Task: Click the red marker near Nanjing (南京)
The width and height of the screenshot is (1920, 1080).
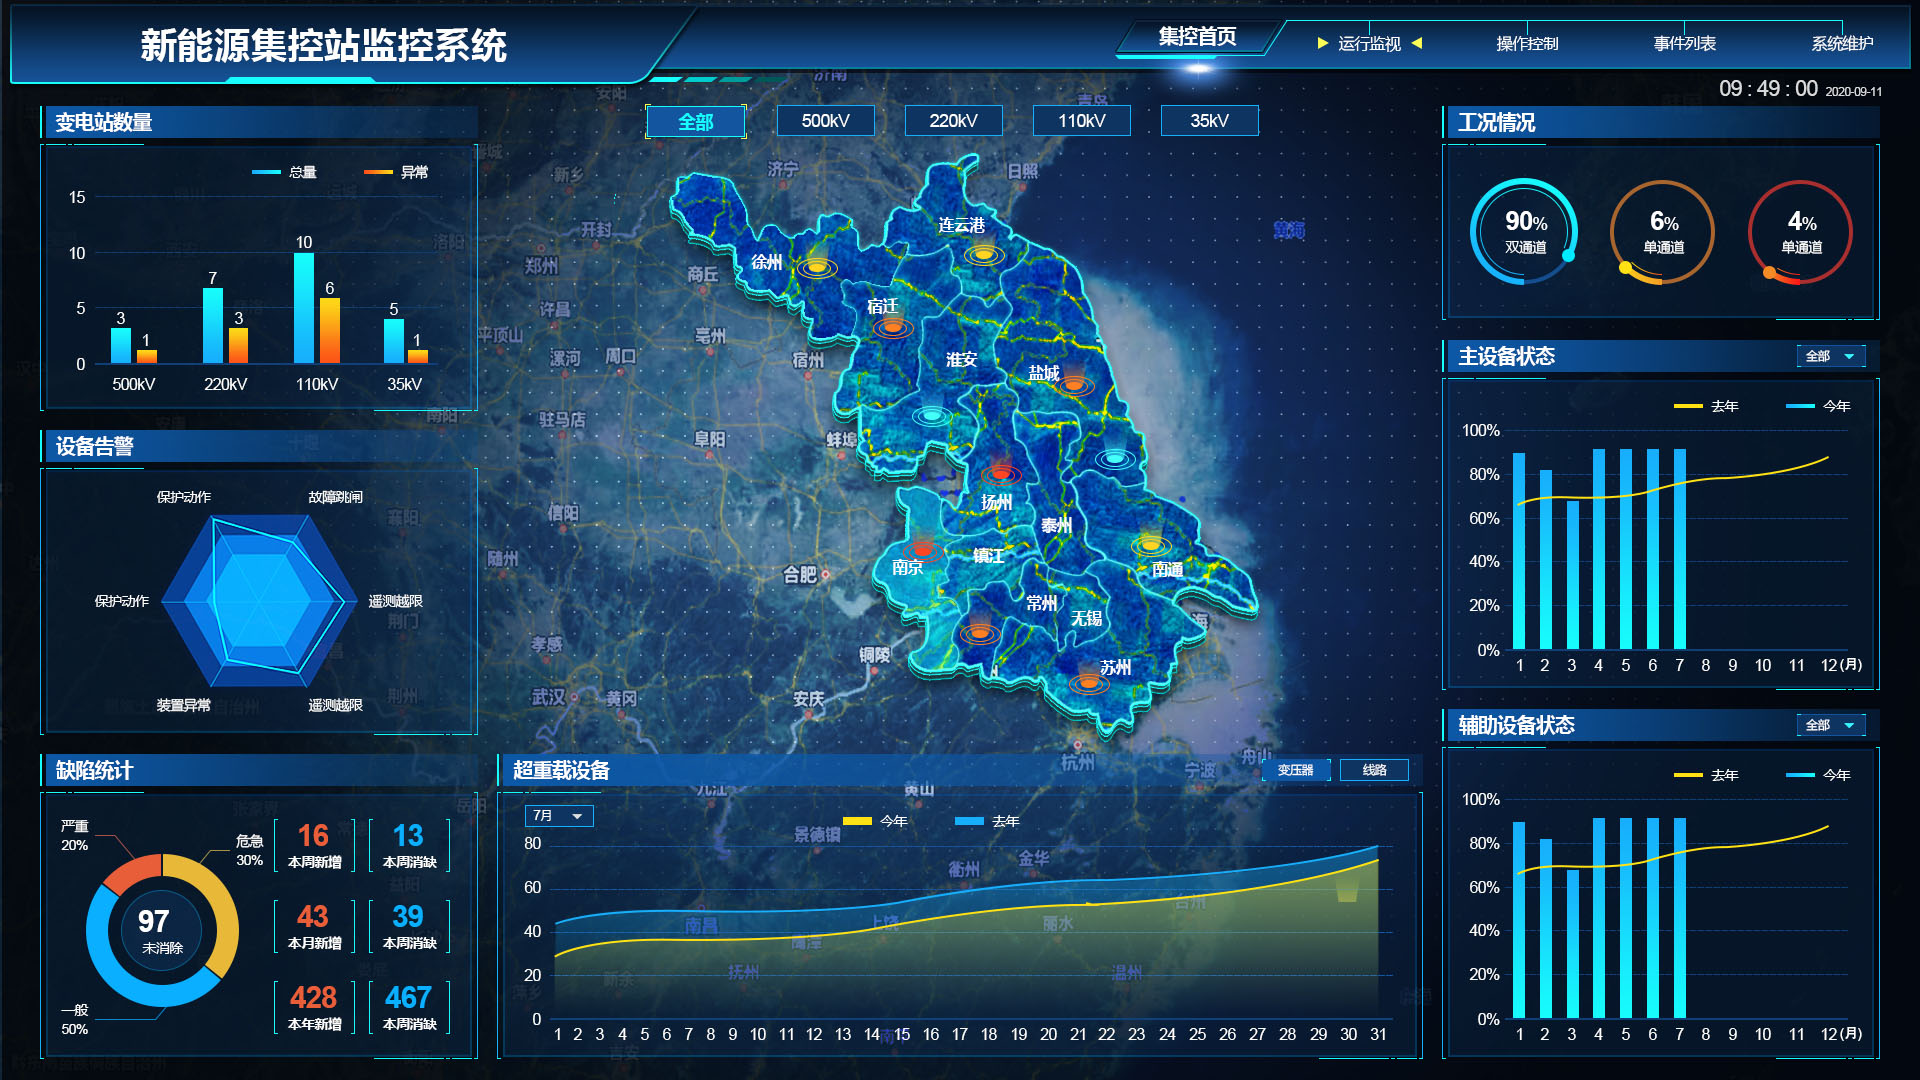Action: [922, 549]
